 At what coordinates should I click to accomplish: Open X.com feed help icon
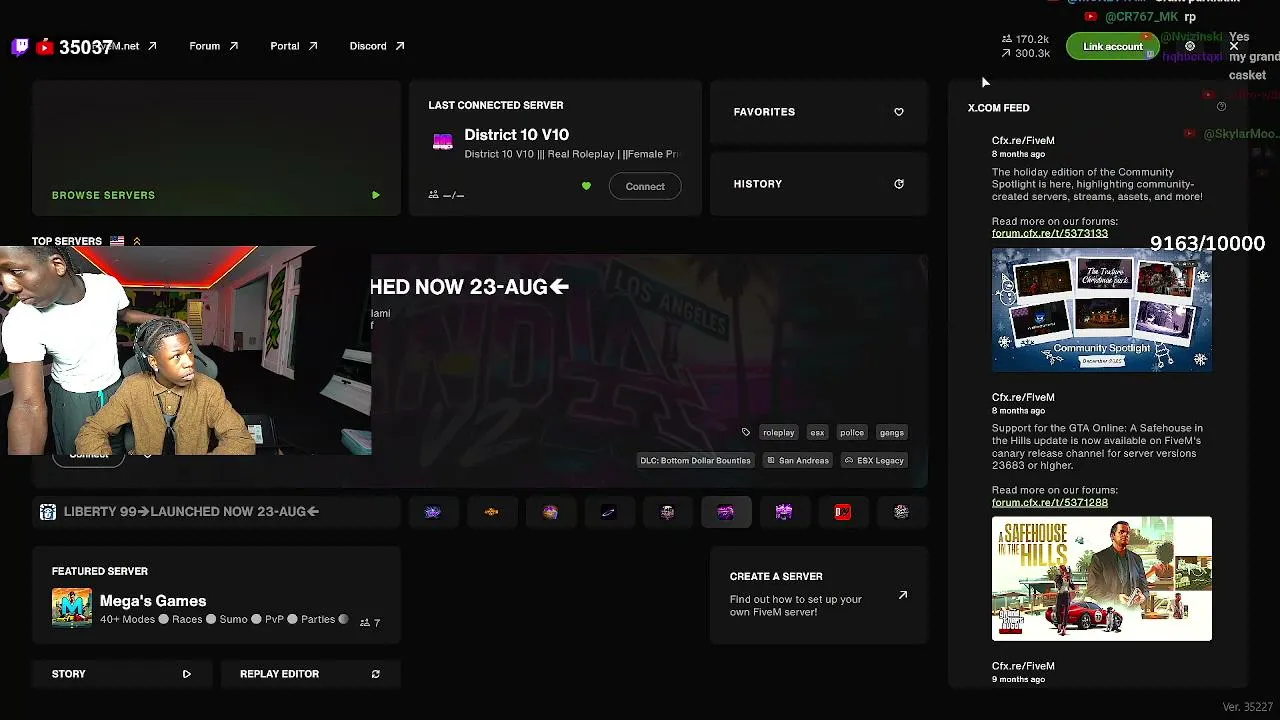point(1221,107)
